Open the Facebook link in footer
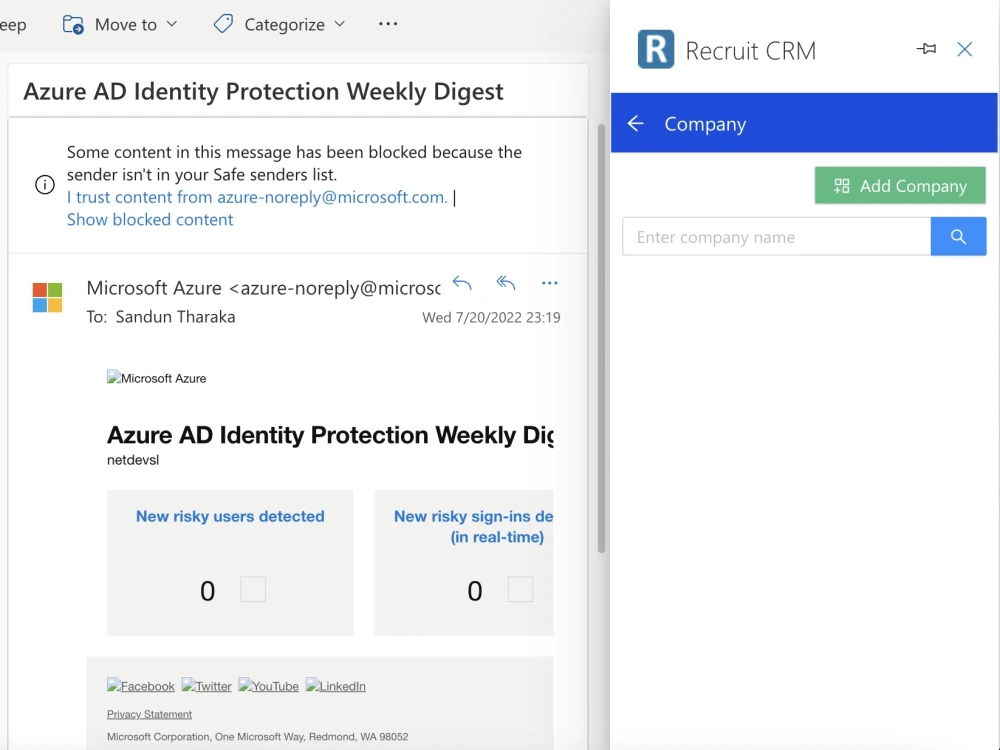Image resolution: width=1000 pixels, height=750 pixels. pyautogui.click(x=141, y=686)
